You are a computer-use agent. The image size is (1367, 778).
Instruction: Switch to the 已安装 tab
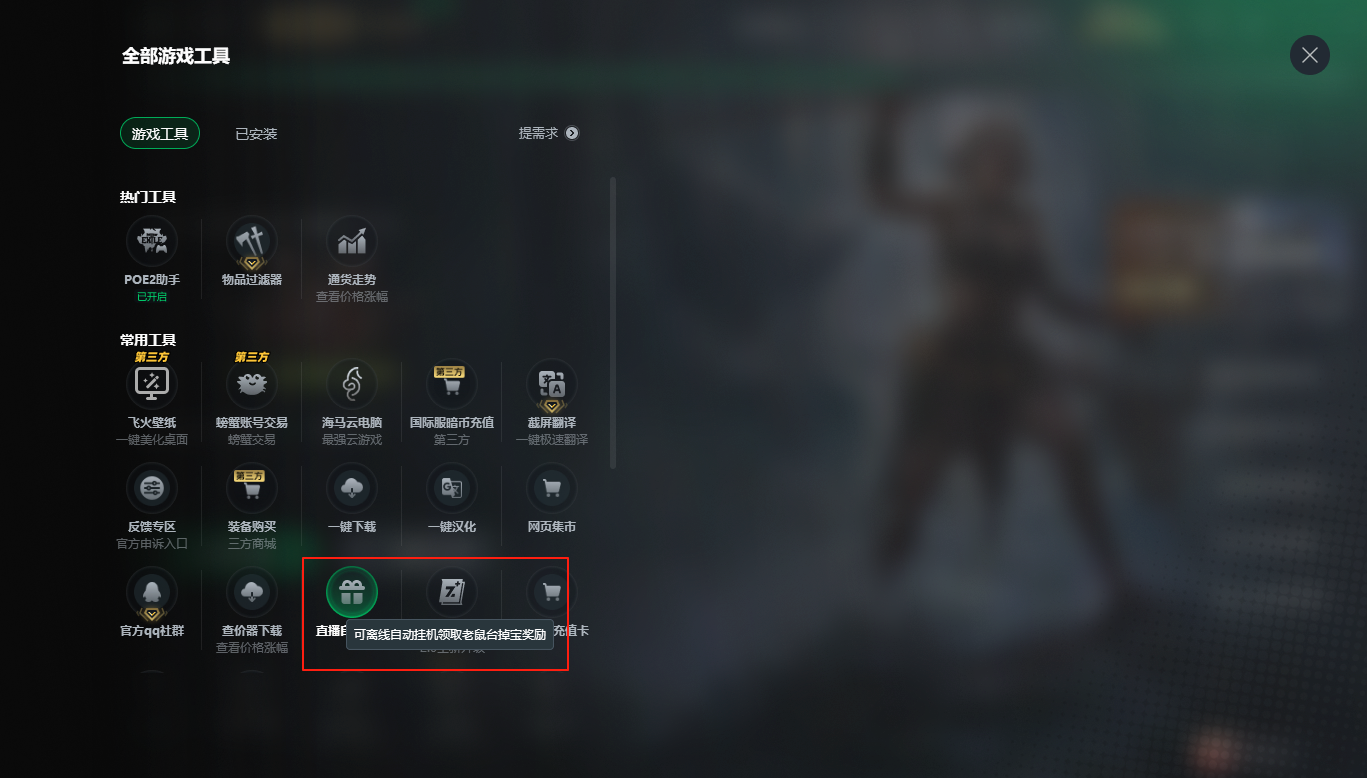pyautogui.click(x=256, y=134)
